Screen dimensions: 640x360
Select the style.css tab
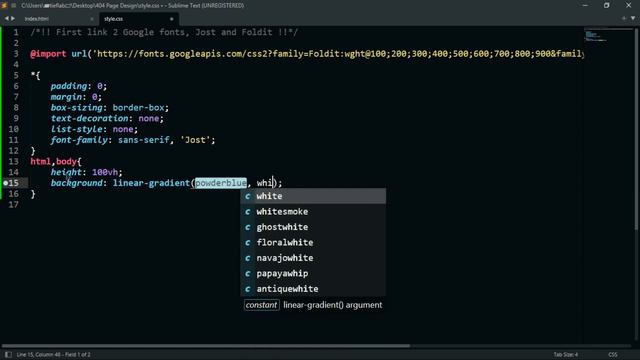click(x=113, y=19)
